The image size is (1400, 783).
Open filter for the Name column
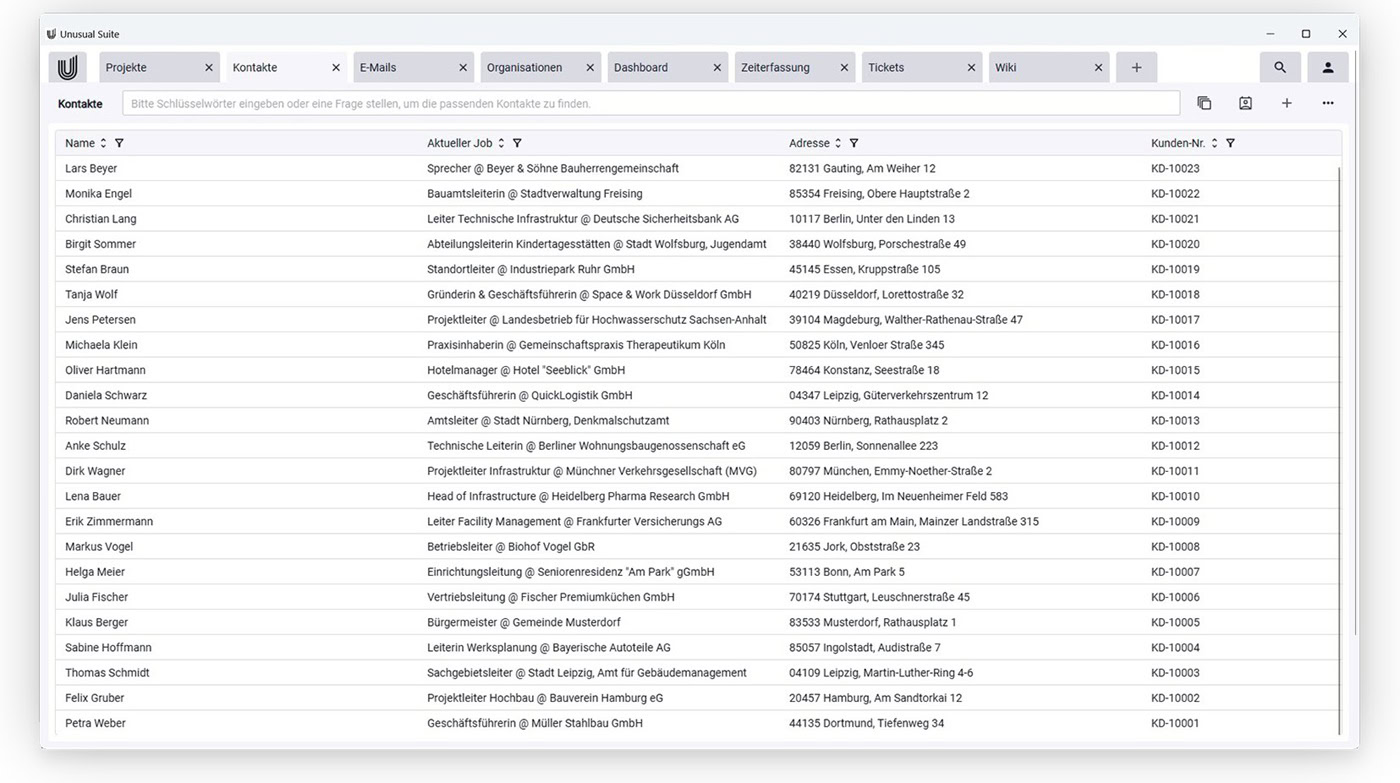tap(119, 143)
